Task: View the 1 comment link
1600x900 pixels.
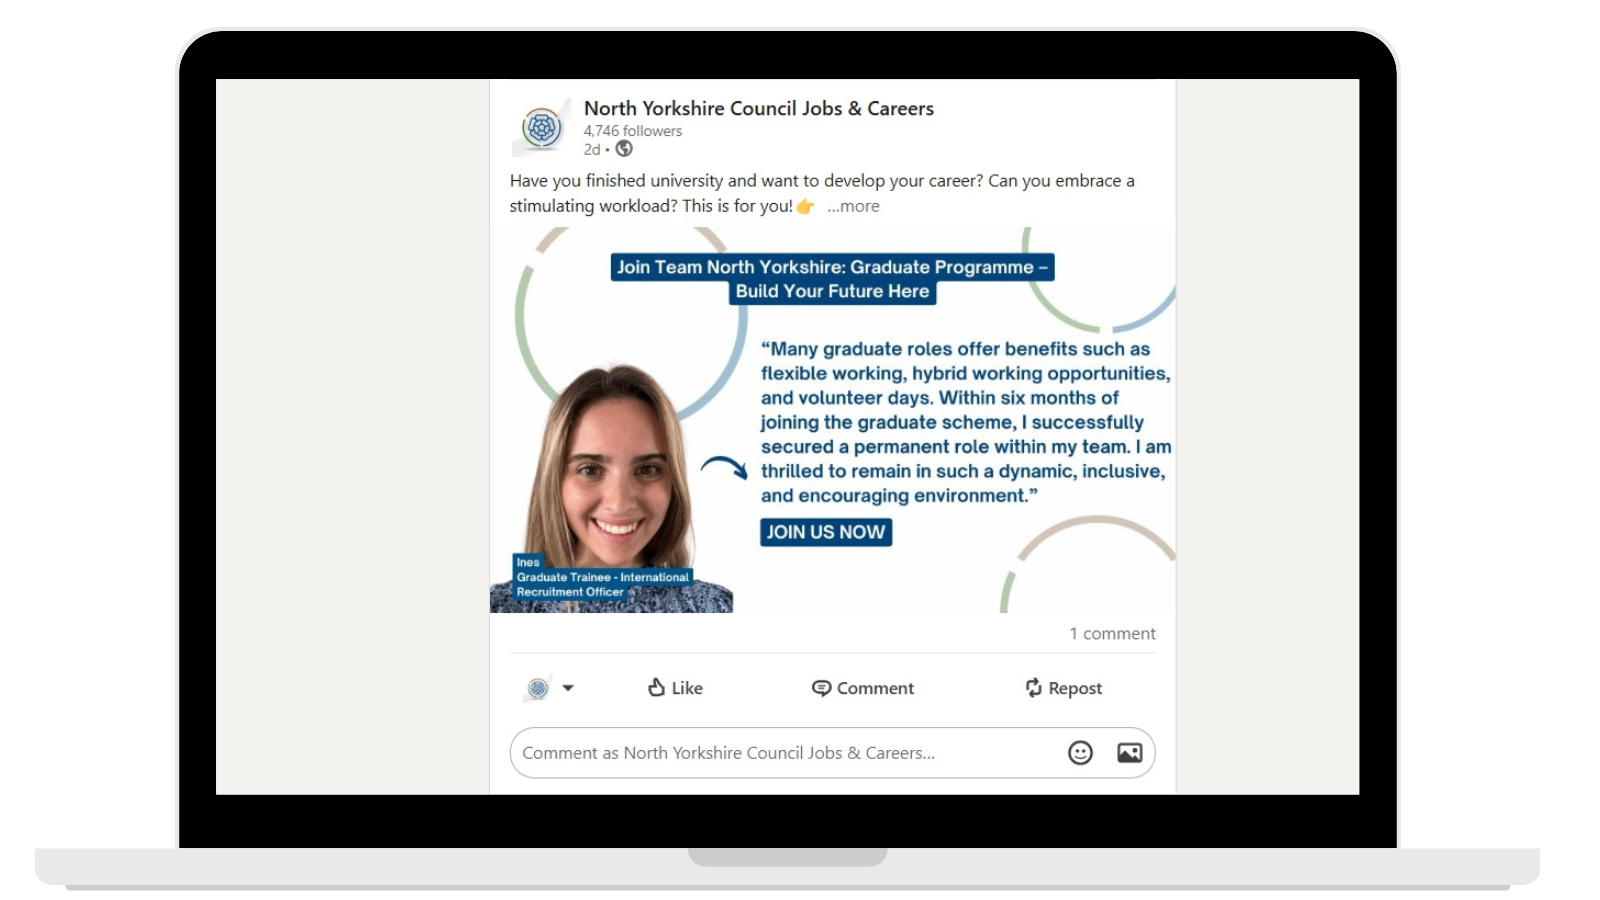Action: [x=1112, y=633]
